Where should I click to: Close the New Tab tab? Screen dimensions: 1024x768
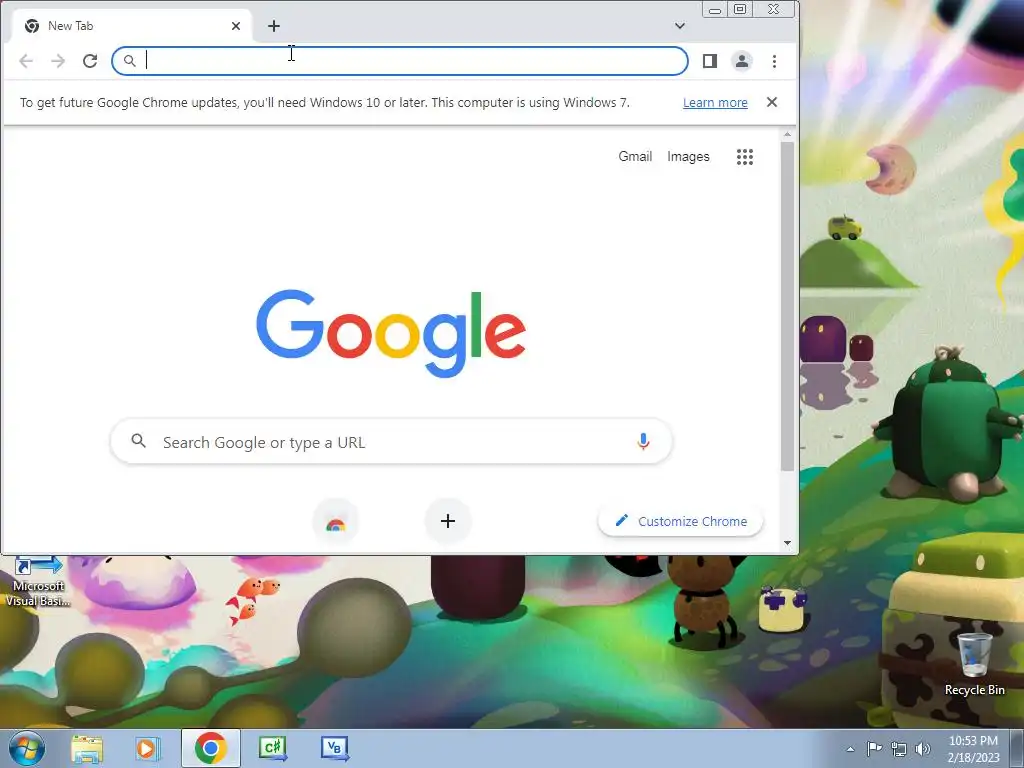pos(236,26)
